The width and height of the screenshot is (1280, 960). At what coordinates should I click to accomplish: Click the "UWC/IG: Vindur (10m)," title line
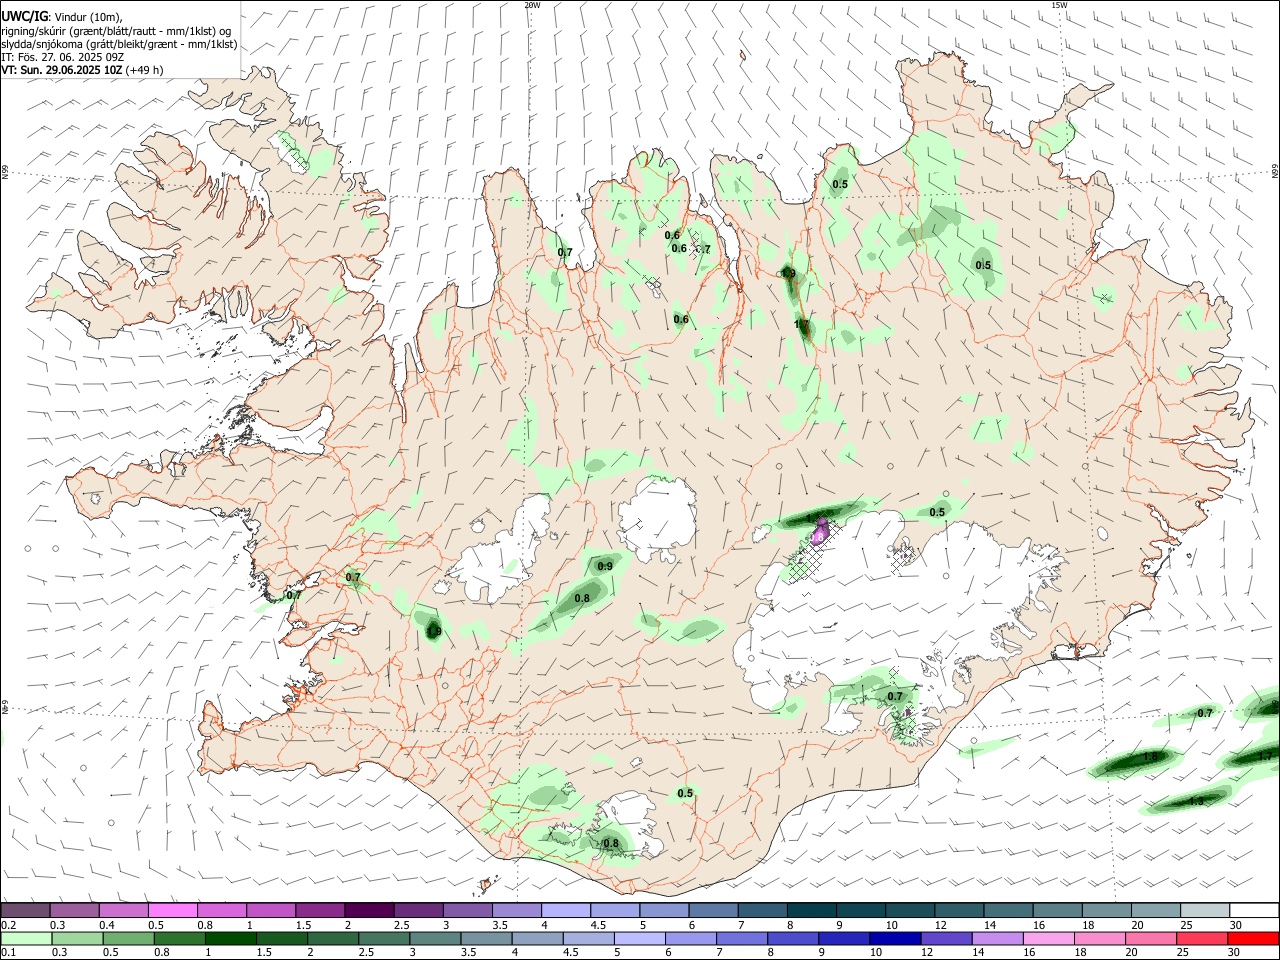tap(62, 17)
